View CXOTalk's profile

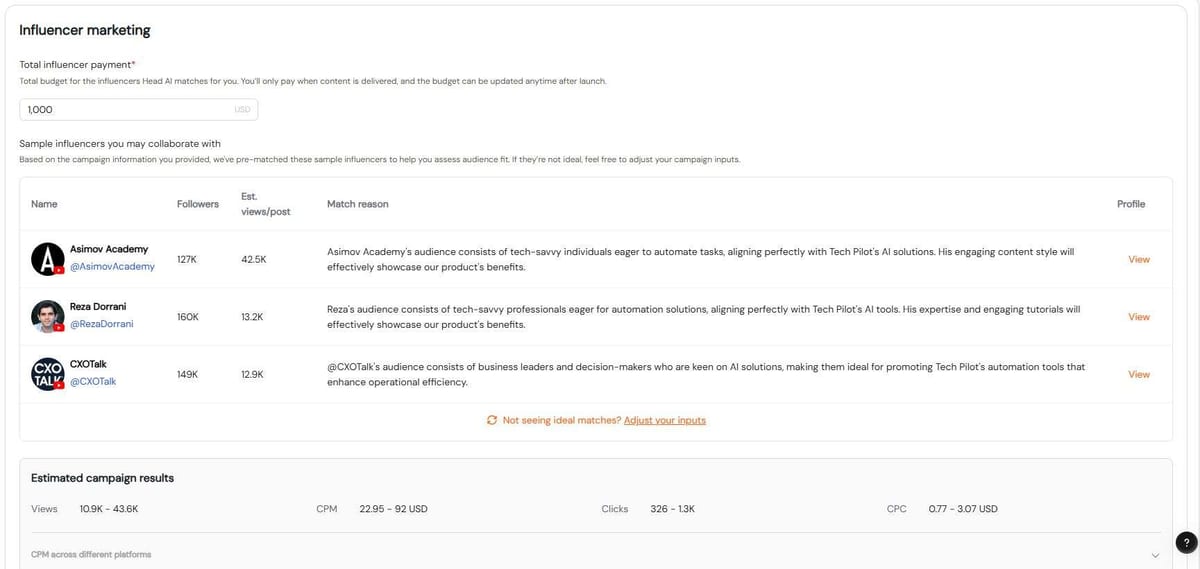pos(1139,375)
